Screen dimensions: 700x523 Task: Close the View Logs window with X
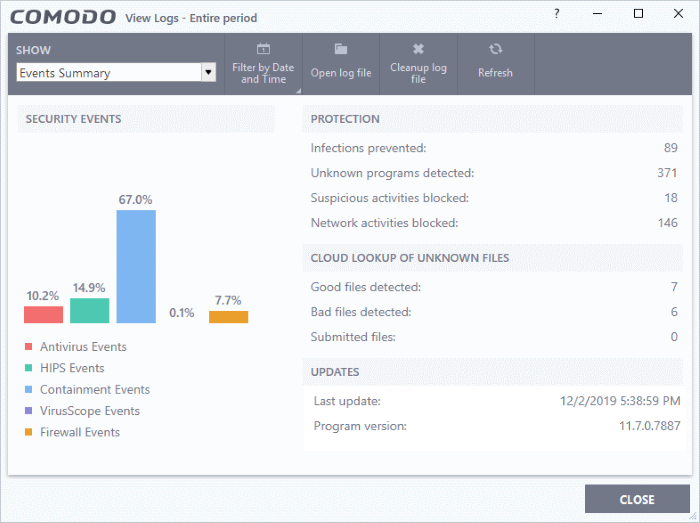679,14
